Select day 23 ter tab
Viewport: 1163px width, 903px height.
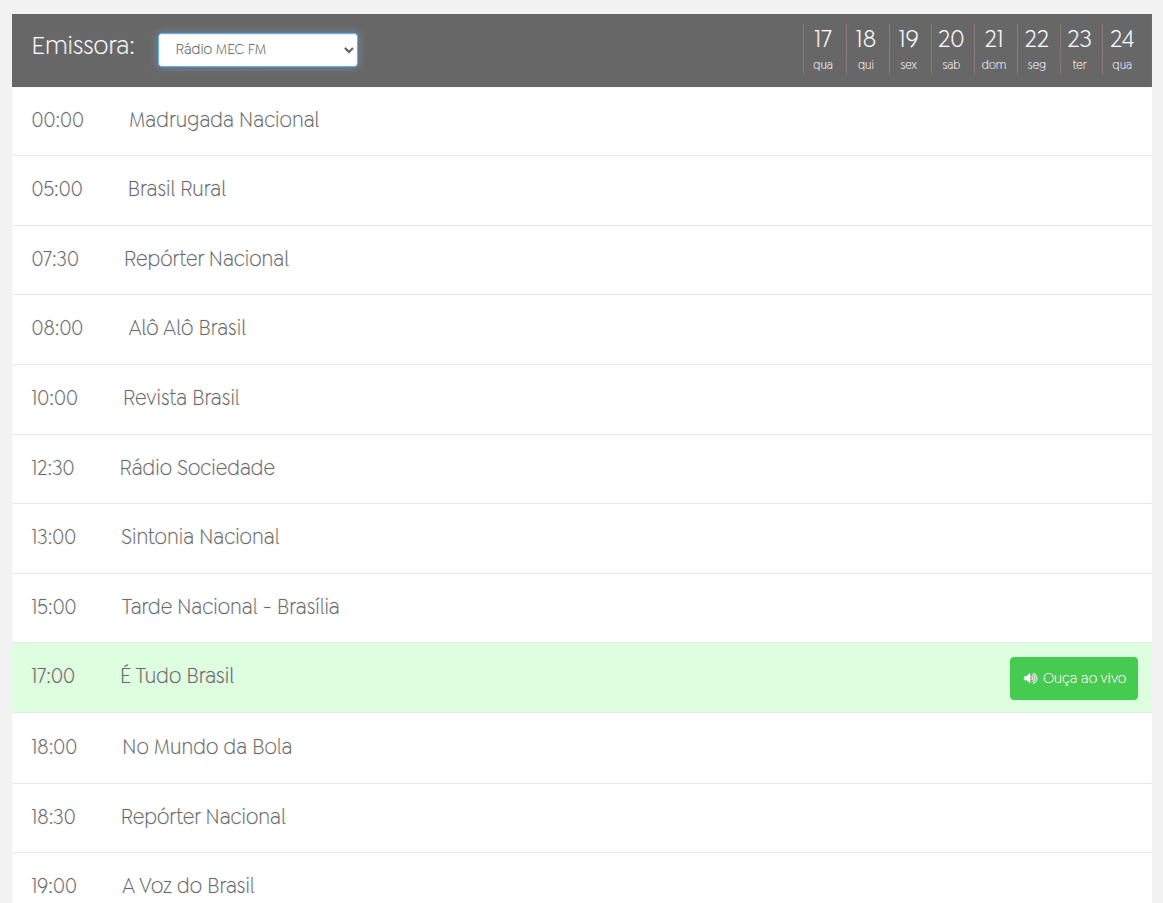pos(1079,49)
